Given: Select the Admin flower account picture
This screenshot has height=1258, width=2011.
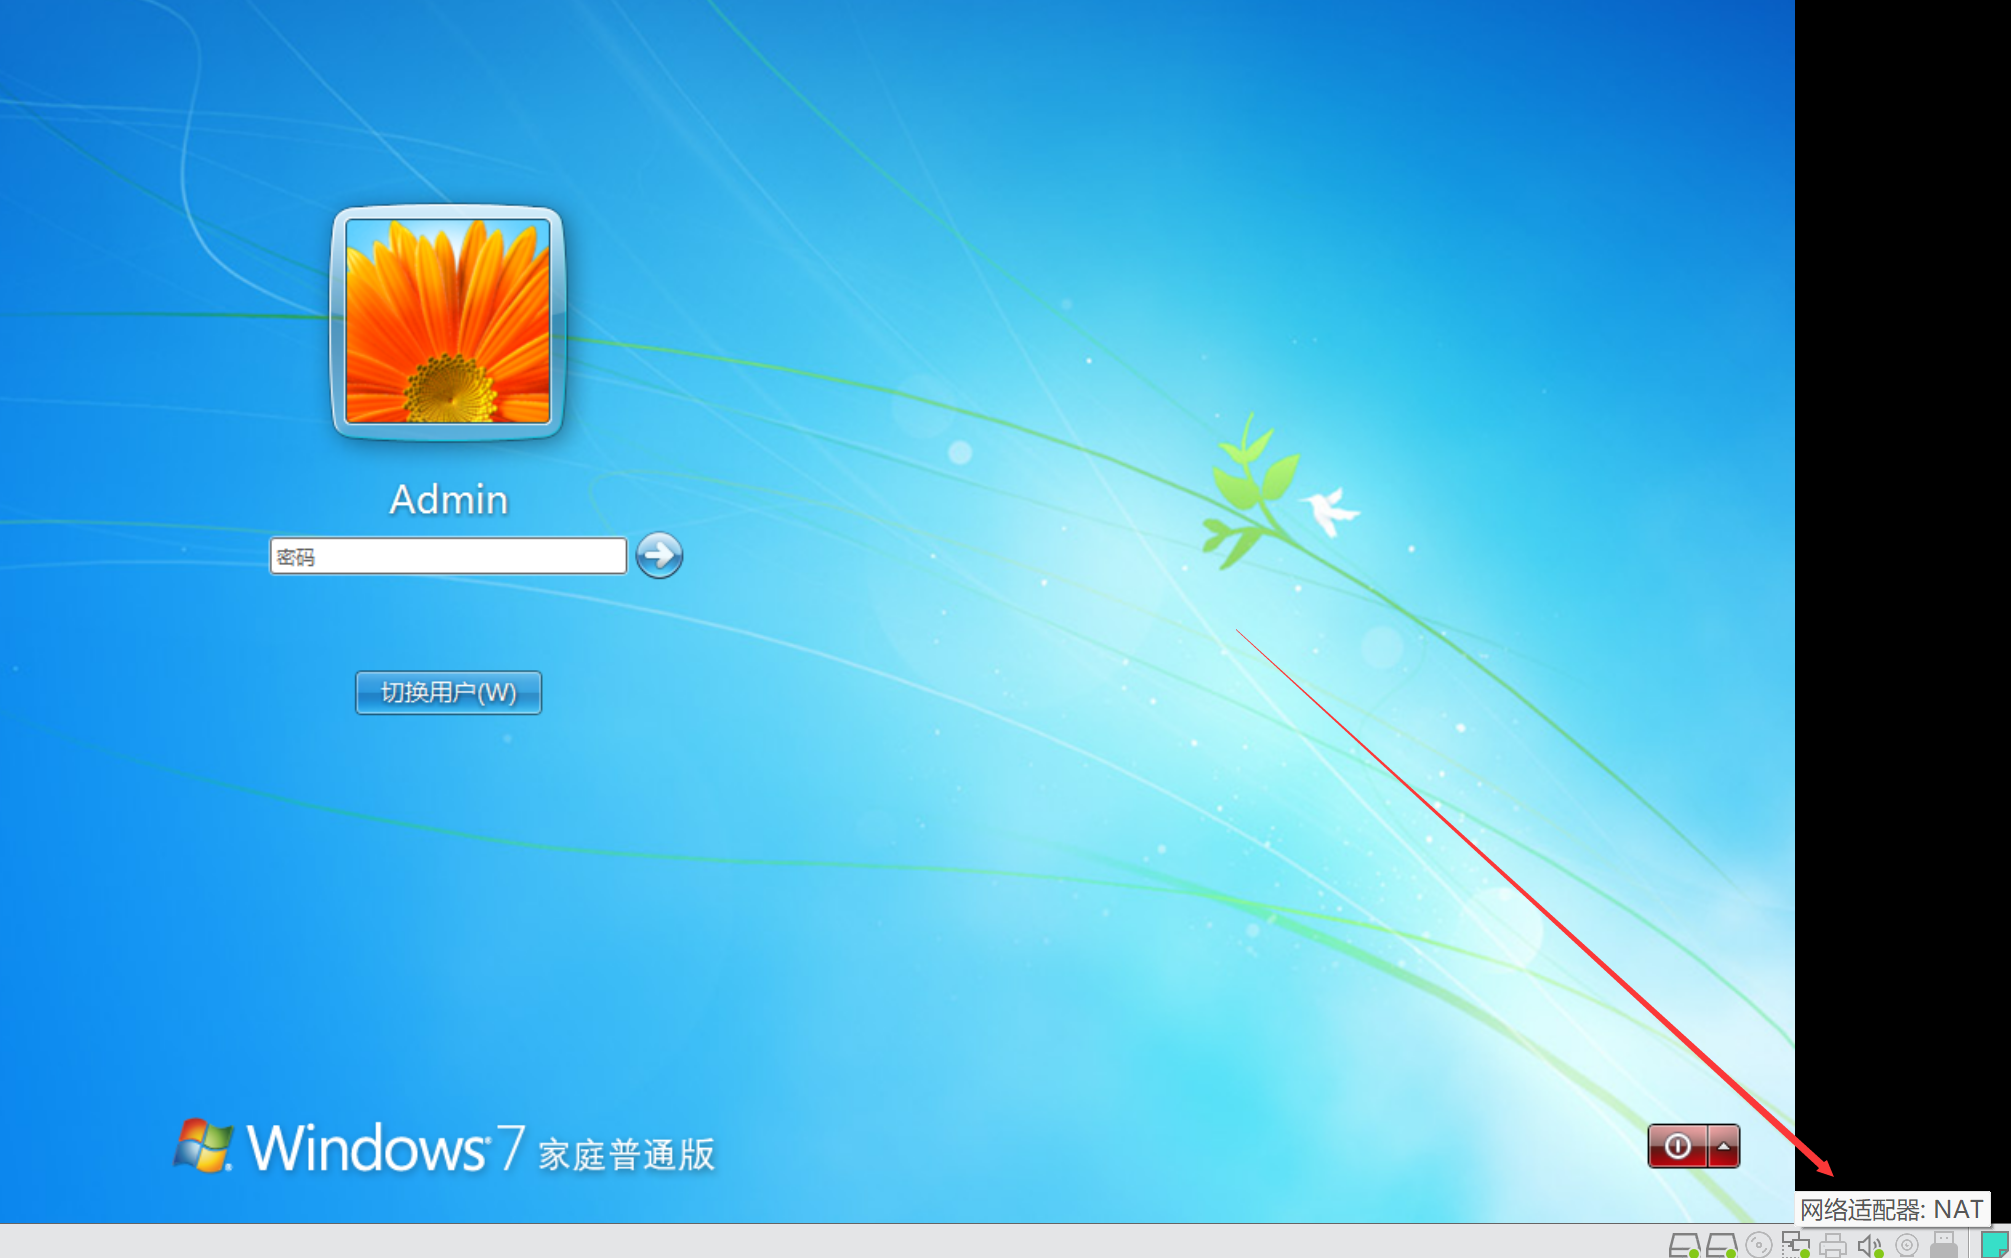Looking at the screenshot, I should point(448,322).
